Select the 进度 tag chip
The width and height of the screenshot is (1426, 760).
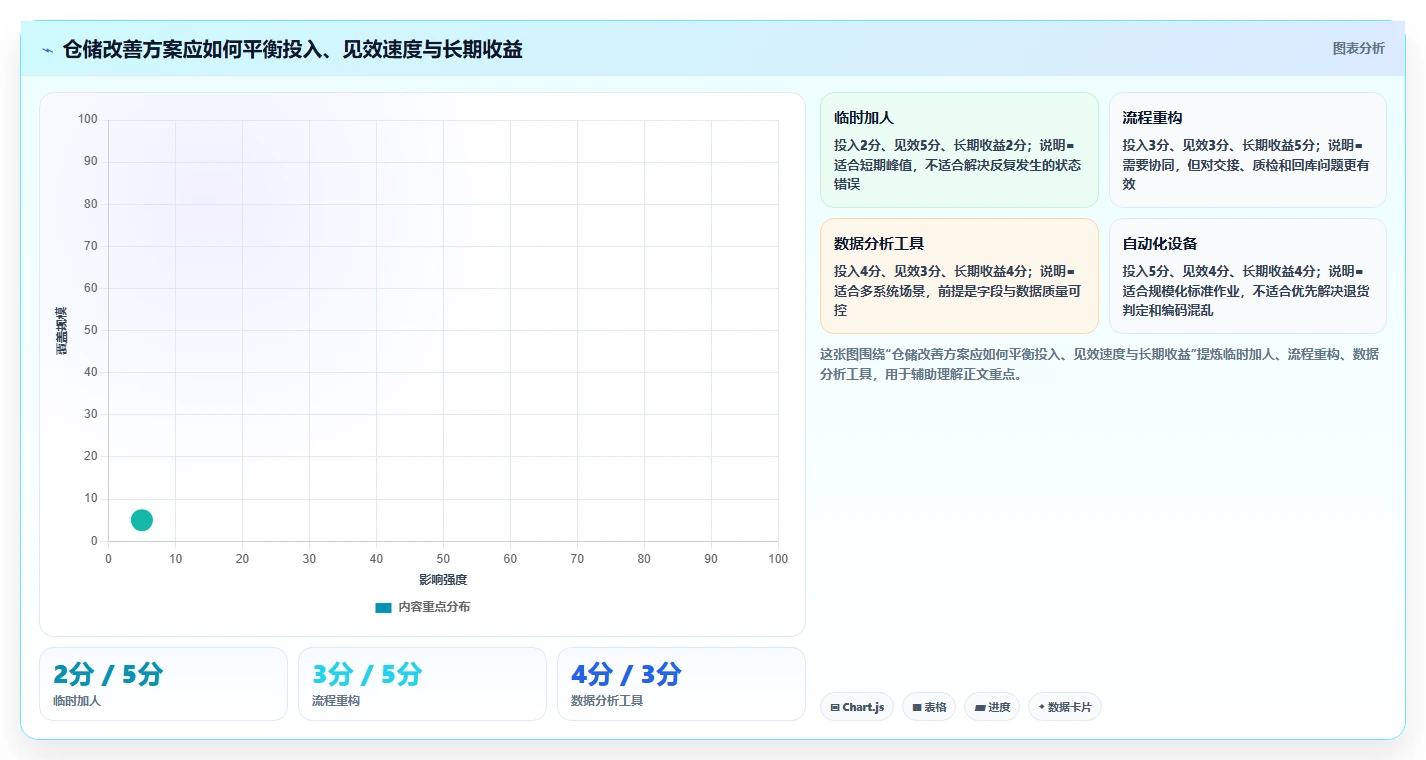pos(992,707)
